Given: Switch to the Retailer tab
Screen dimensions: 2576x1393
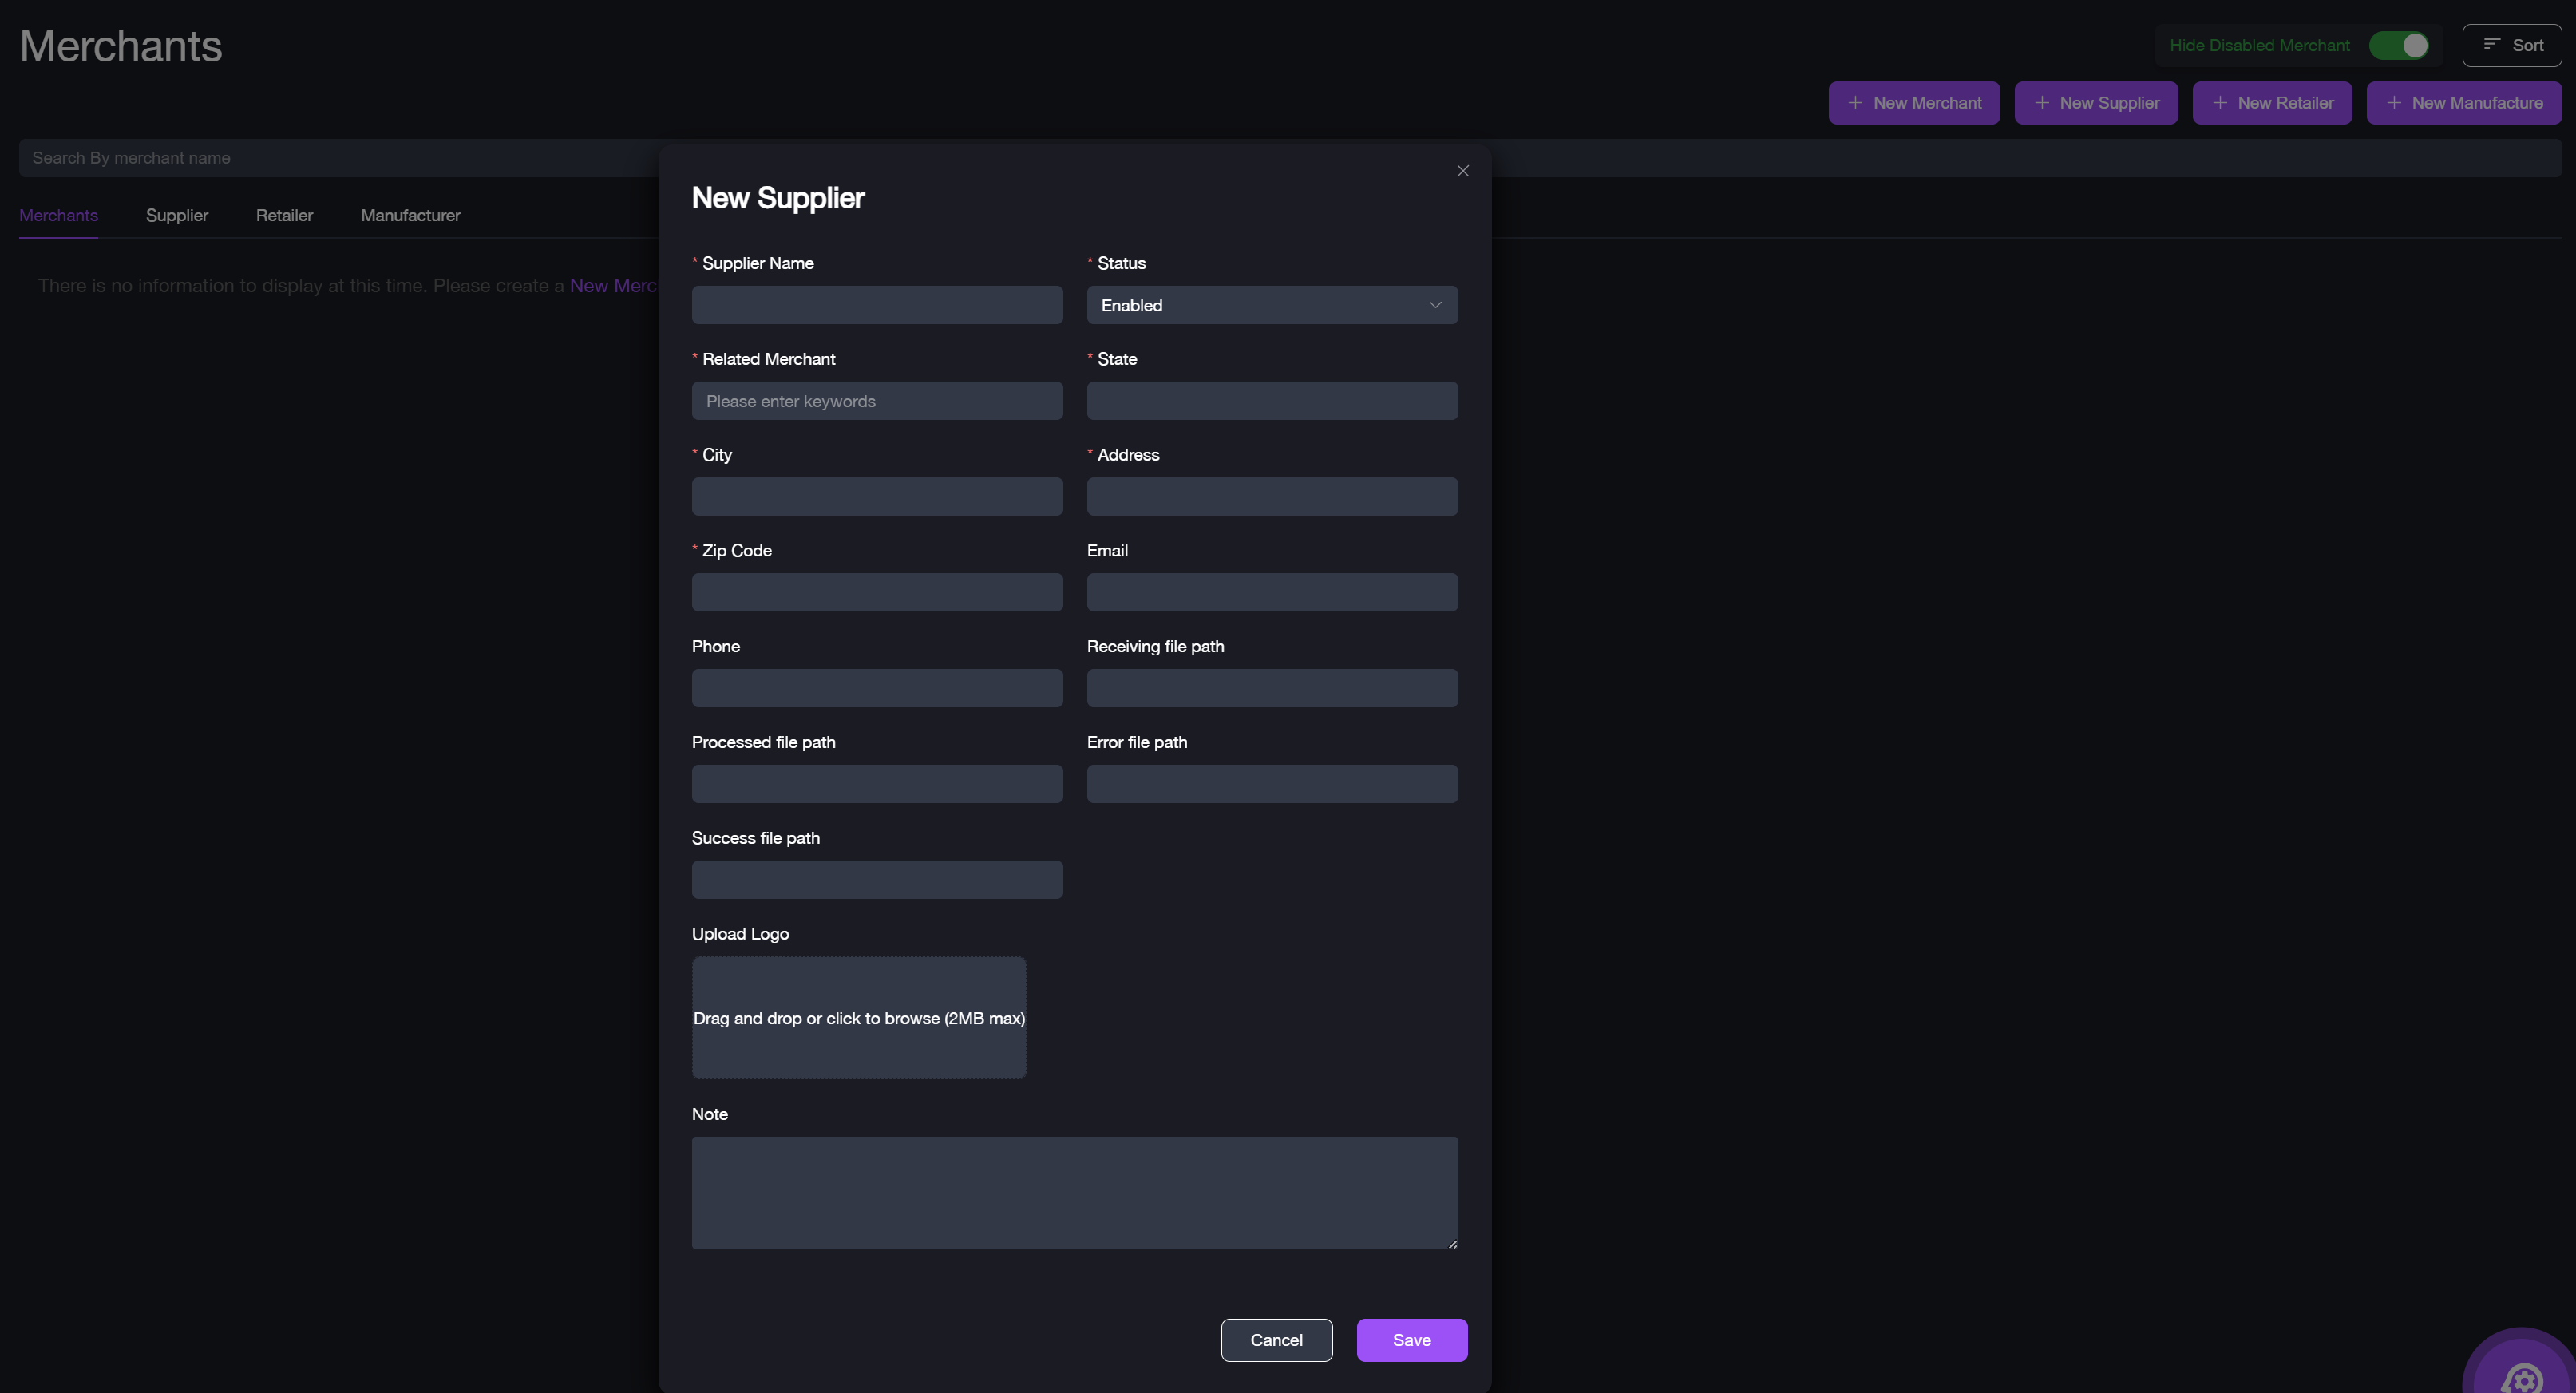Looking at the screenshot, I should (284, 215).
